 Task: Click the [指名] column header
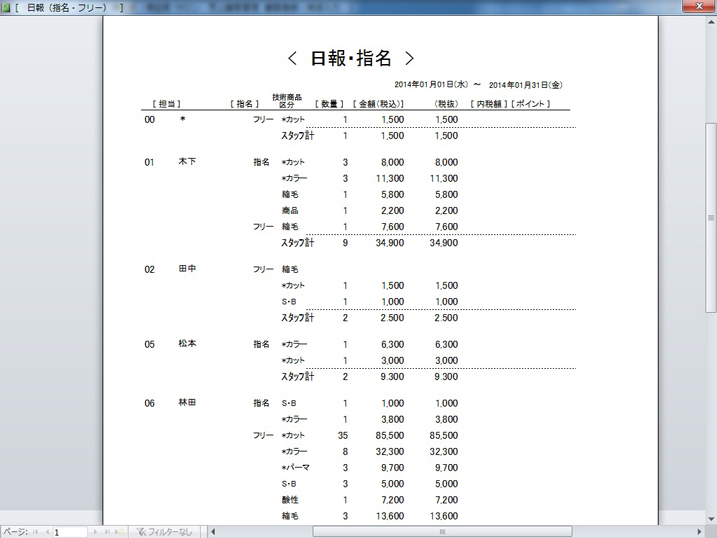pyautogui.click(x=244, y=104)
